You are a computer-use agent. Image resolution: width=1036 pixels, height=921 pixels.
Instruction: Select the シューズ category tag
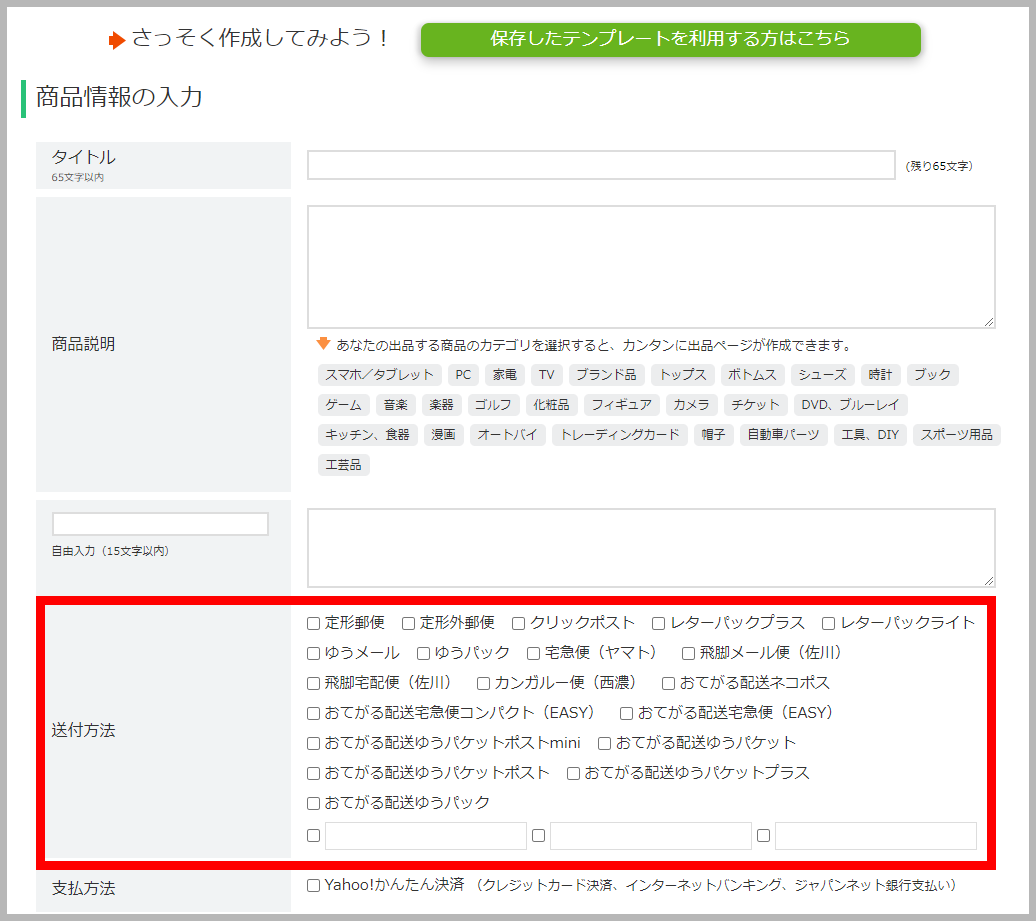coord(823,375)
